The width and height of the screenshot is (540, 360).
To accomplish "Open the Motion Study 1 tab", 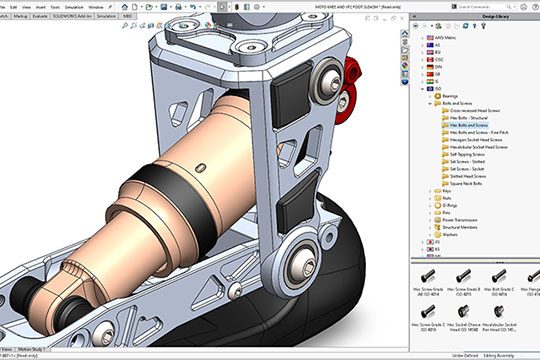I will 31,349.
